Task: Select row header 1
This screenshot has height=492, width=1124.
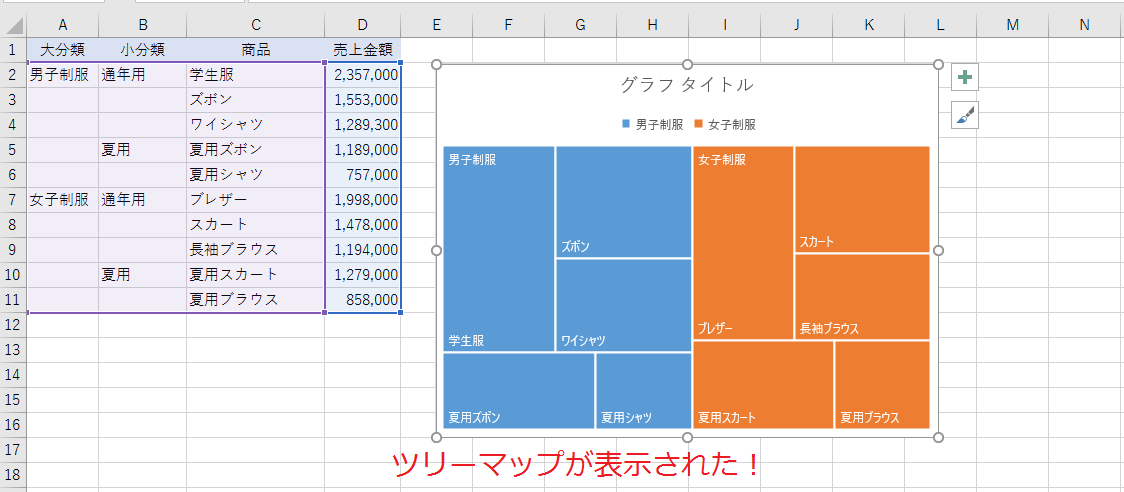Action: (x=13, y=50)
